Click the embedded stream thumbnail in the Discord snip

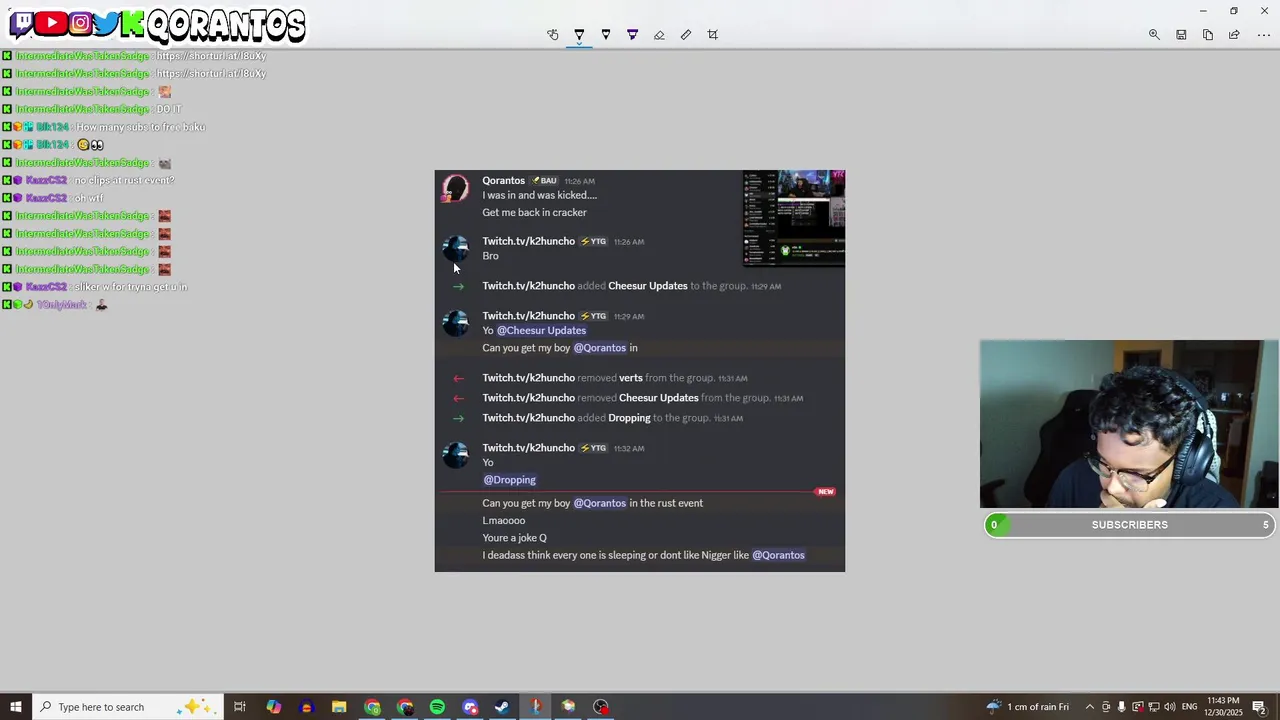coord(794,218)
